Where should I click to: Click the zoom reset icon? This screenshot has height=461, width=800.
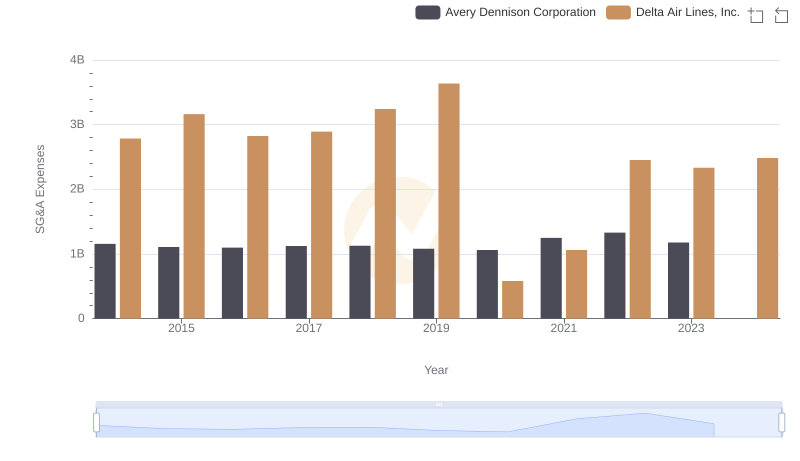[781, 15]
